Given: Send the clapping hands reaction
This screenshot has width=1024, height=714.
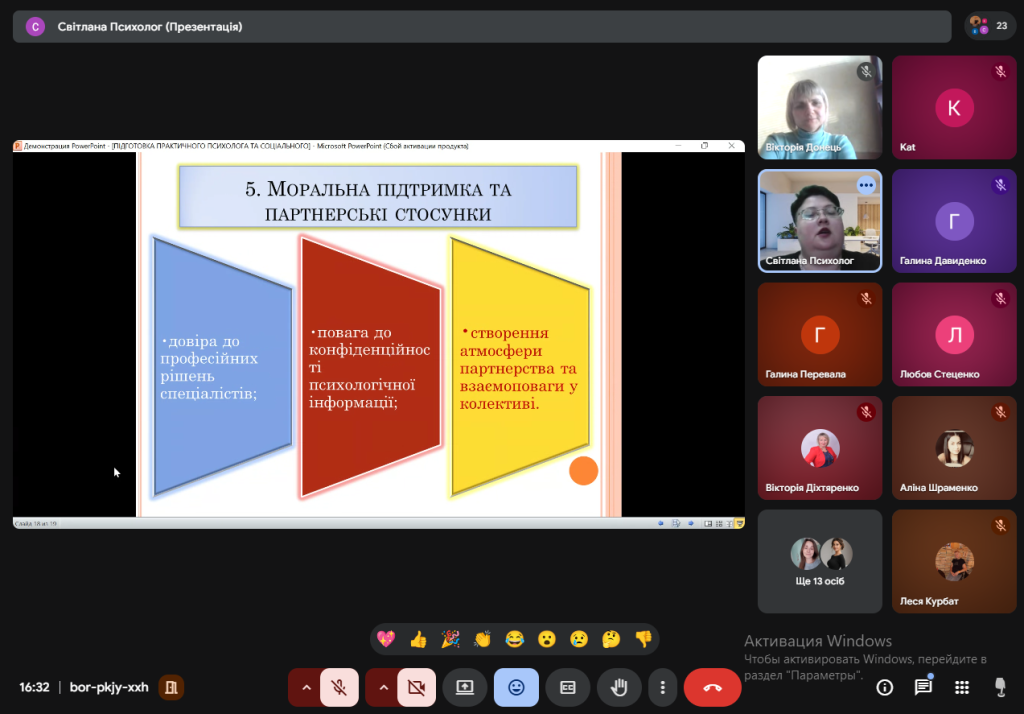Looking at the screenshot, I should coord(482,638).
